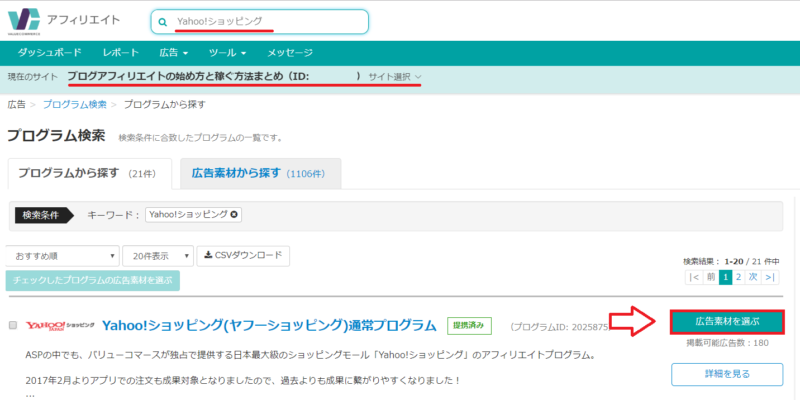
Task: Click the 広告 breadcrumb text
Action: tap(16, 105)
